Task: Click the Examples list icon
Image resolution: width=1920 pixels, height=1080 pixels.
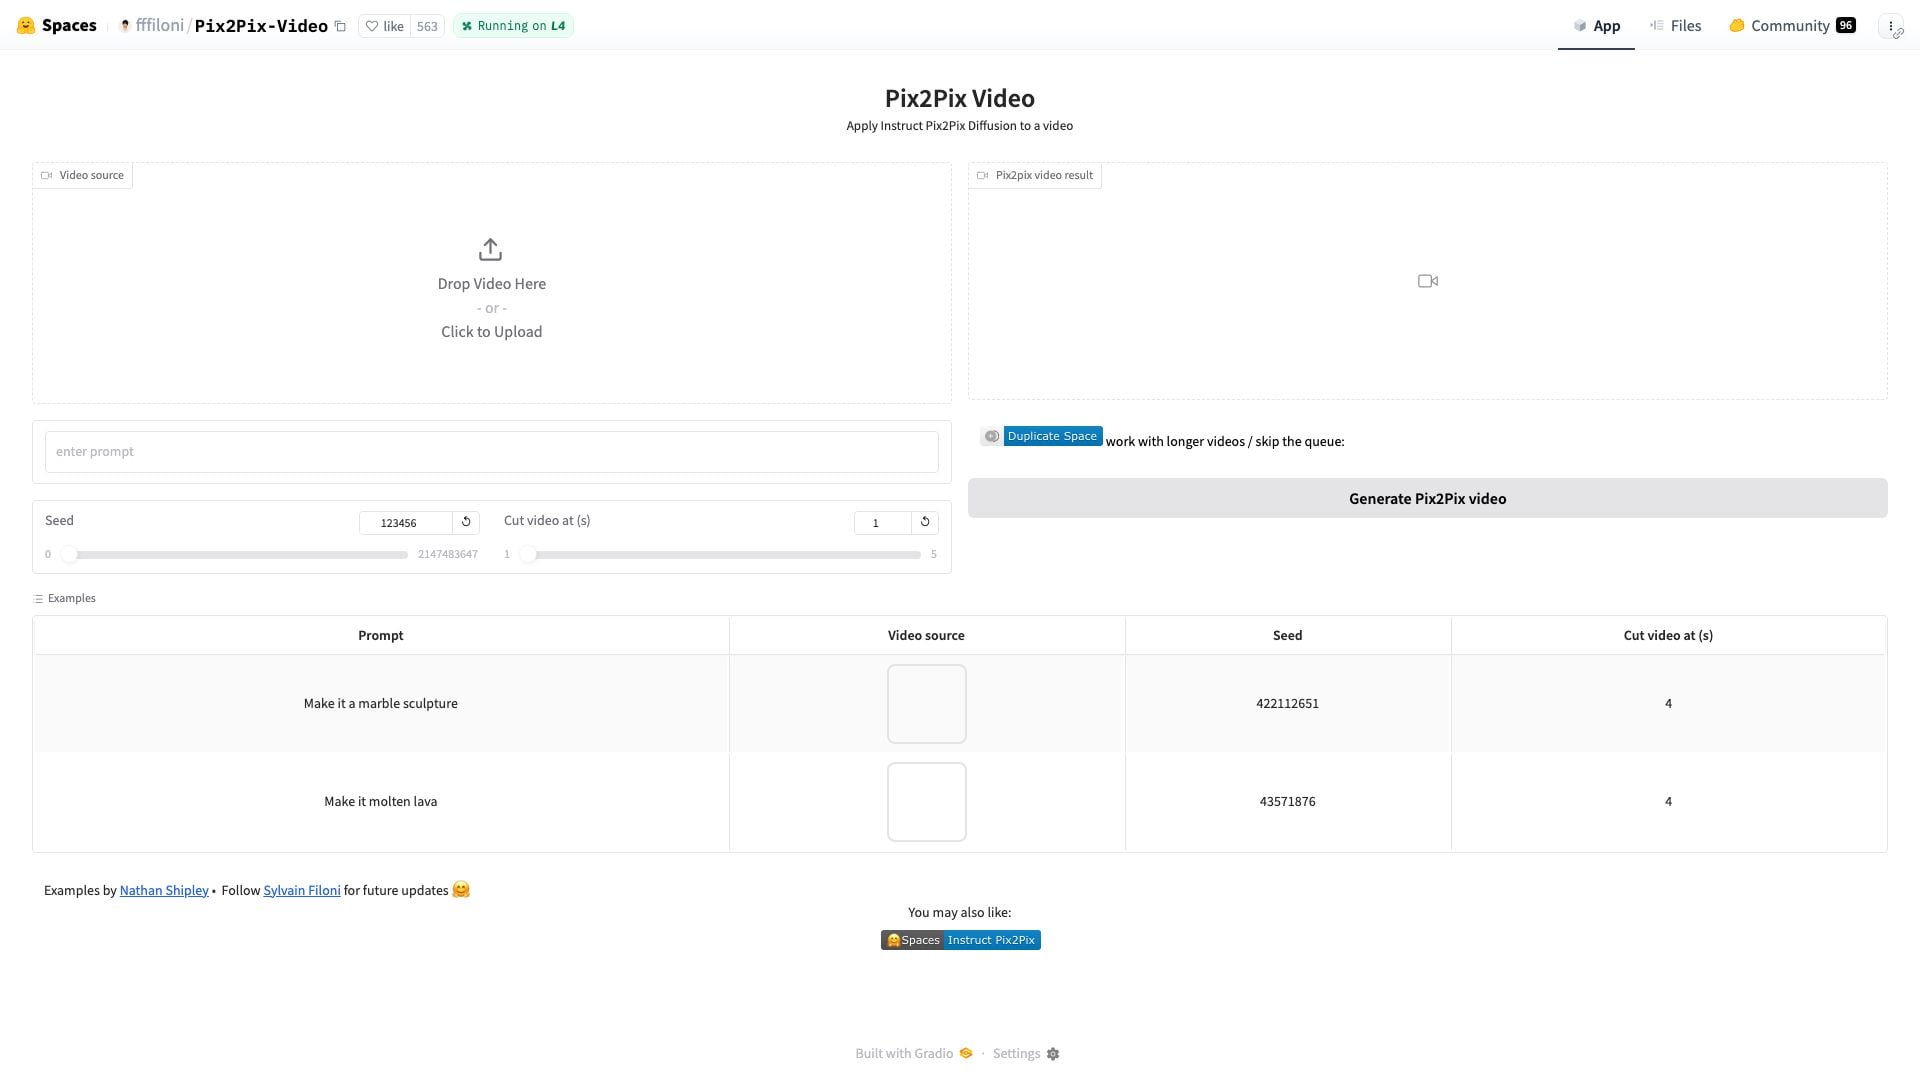Action: [x=38, y=599]
